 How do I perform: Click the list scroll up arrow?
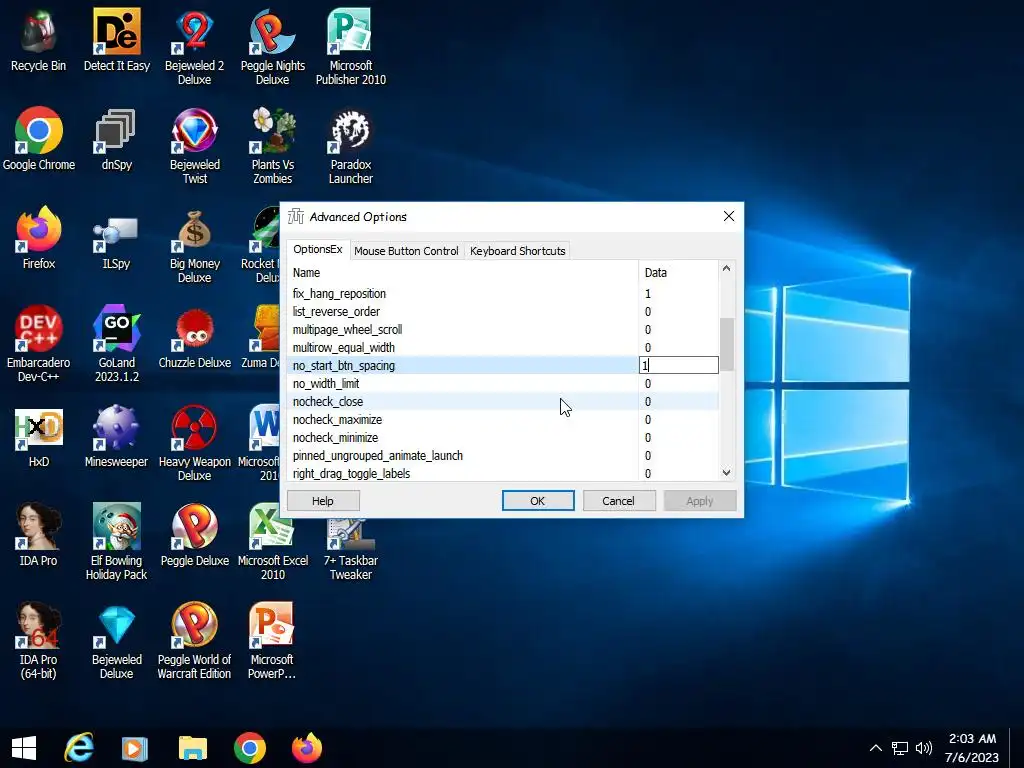click(726, 268)
